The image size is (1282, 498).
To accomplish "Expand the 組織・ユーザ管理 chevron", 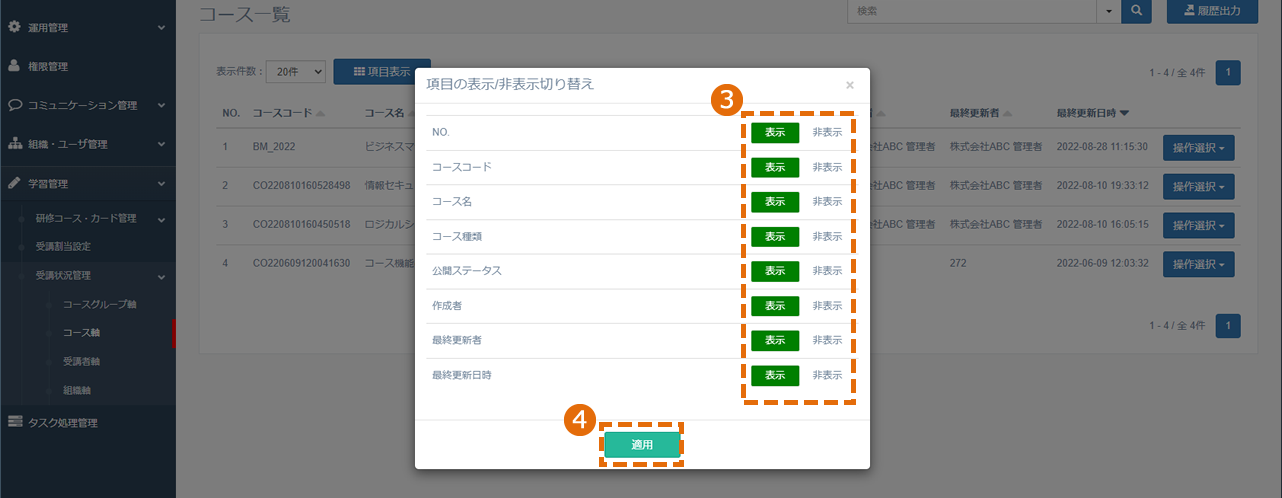I will click(x=161, y=144).
